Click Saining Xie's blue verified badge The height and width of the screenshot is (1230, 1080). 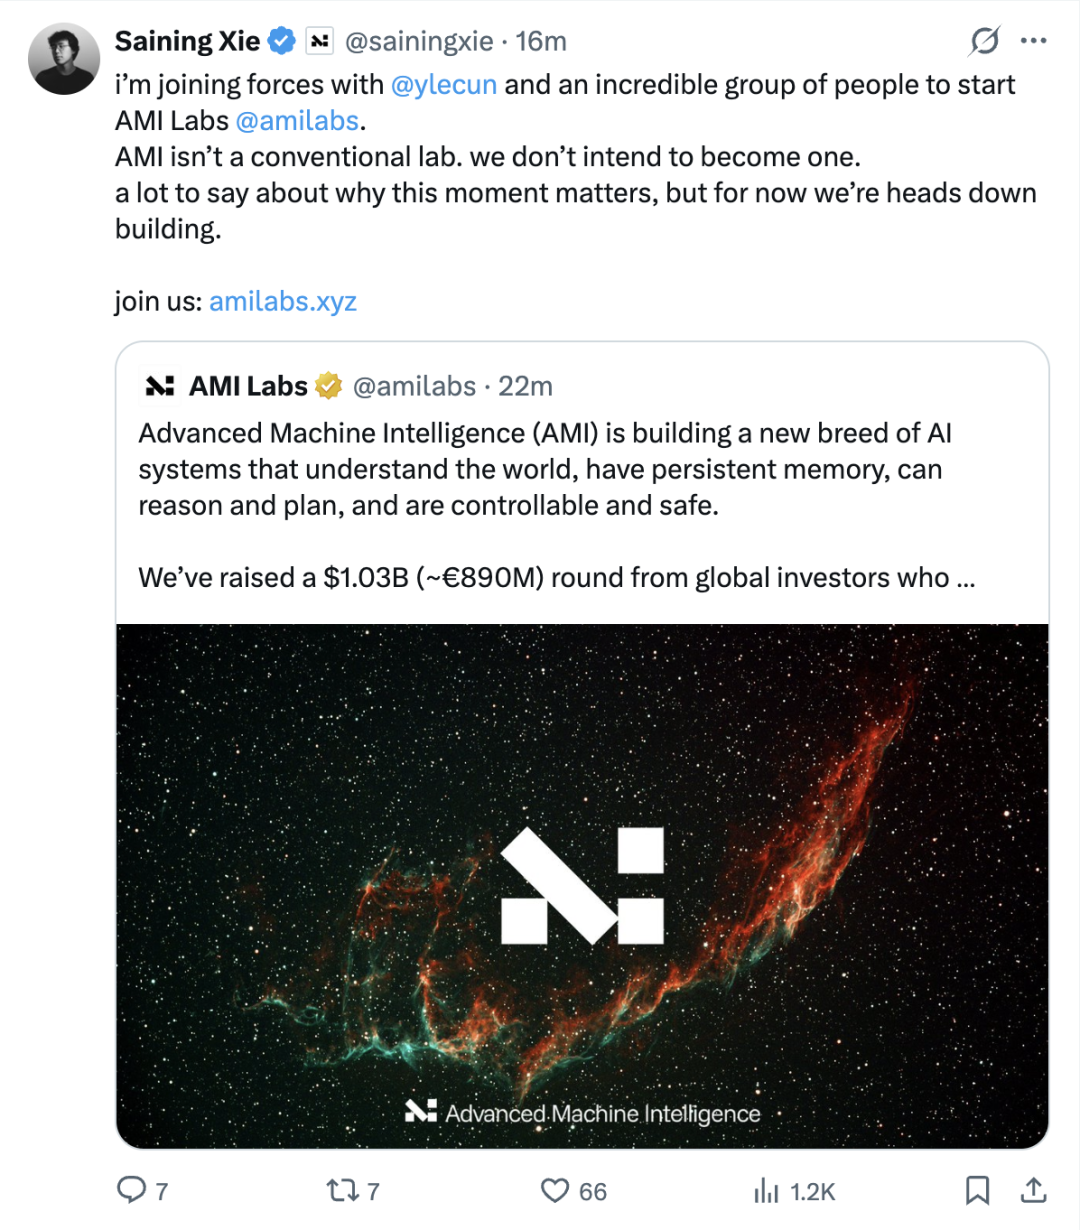(283, 41)
